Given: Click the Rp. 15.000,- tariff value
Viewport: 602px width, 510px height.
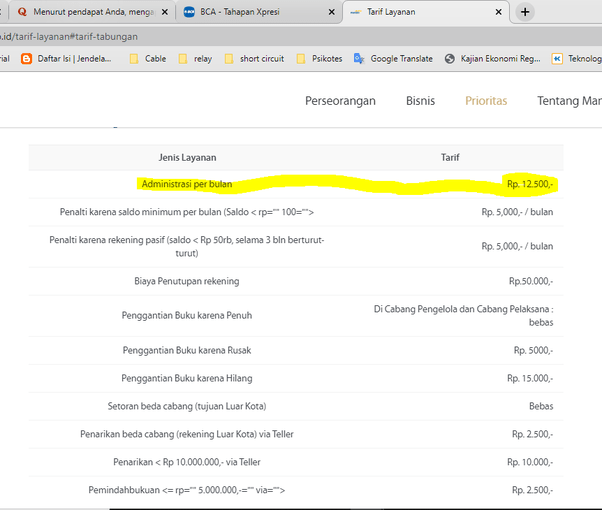Looking at the screenshot, I should 530,378.
